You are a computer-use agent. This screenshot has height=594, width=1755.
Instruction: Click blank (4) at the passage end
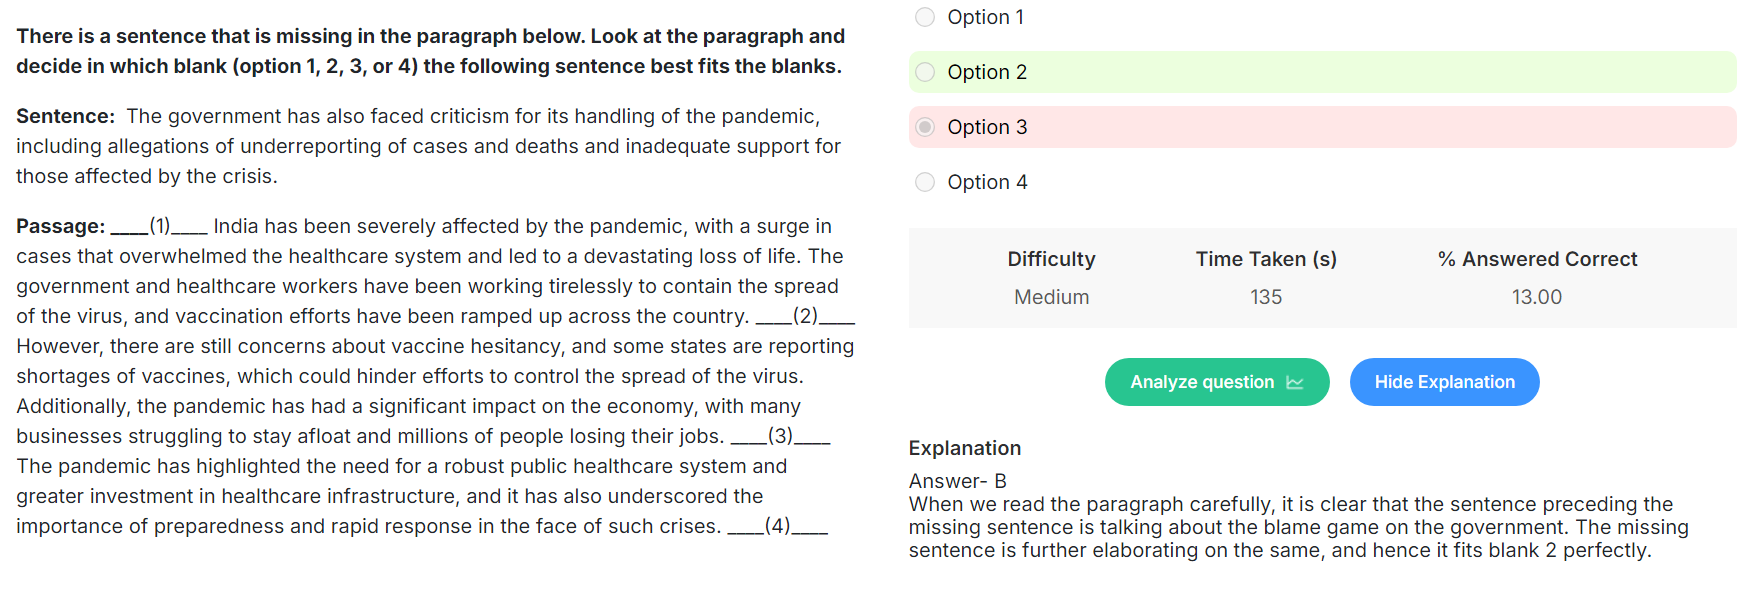[x=777, y=526]
